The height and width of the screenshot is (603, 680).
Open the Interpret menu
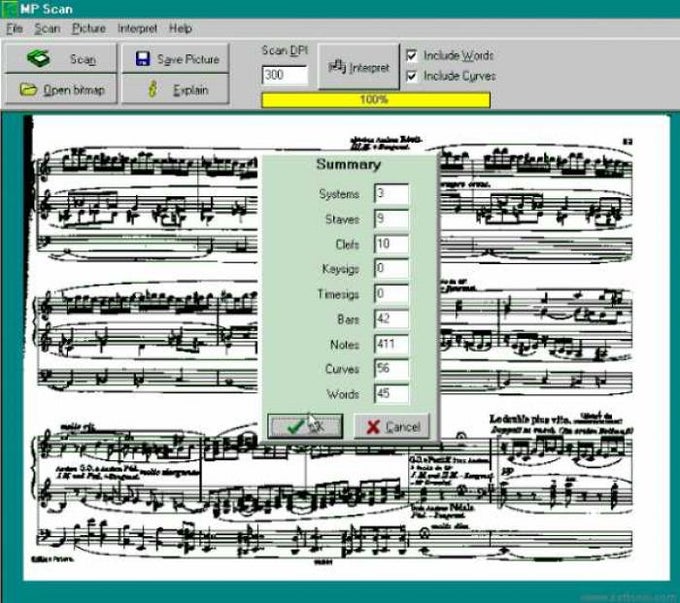point(137,29)
